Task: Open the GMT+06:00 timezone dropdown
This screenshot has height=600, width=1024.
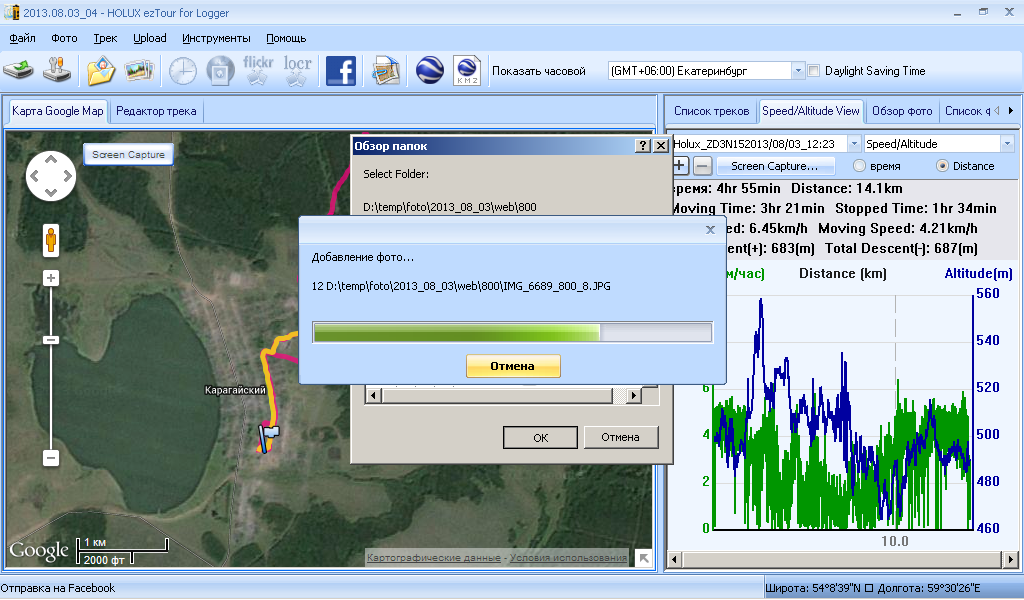Action: (797, 71)
